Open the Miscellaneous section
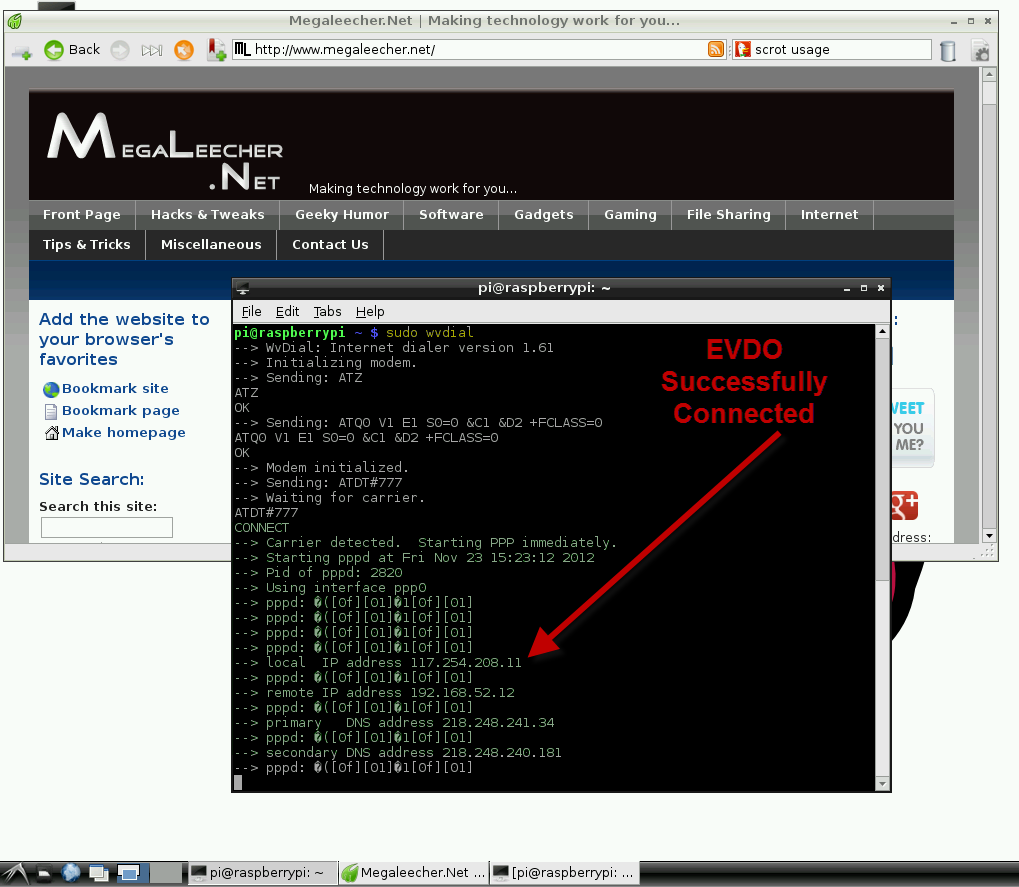 (x=211, y=244)
